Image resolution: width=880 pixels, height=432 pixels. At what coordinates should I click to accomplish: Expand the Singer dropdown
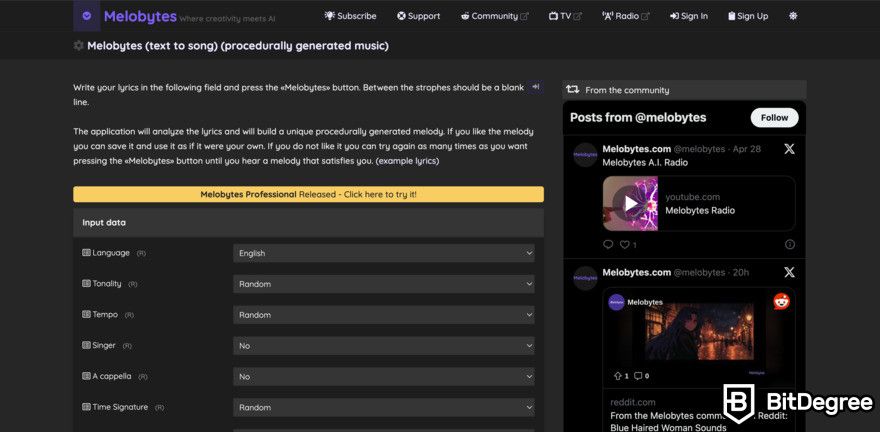point(384,346)
